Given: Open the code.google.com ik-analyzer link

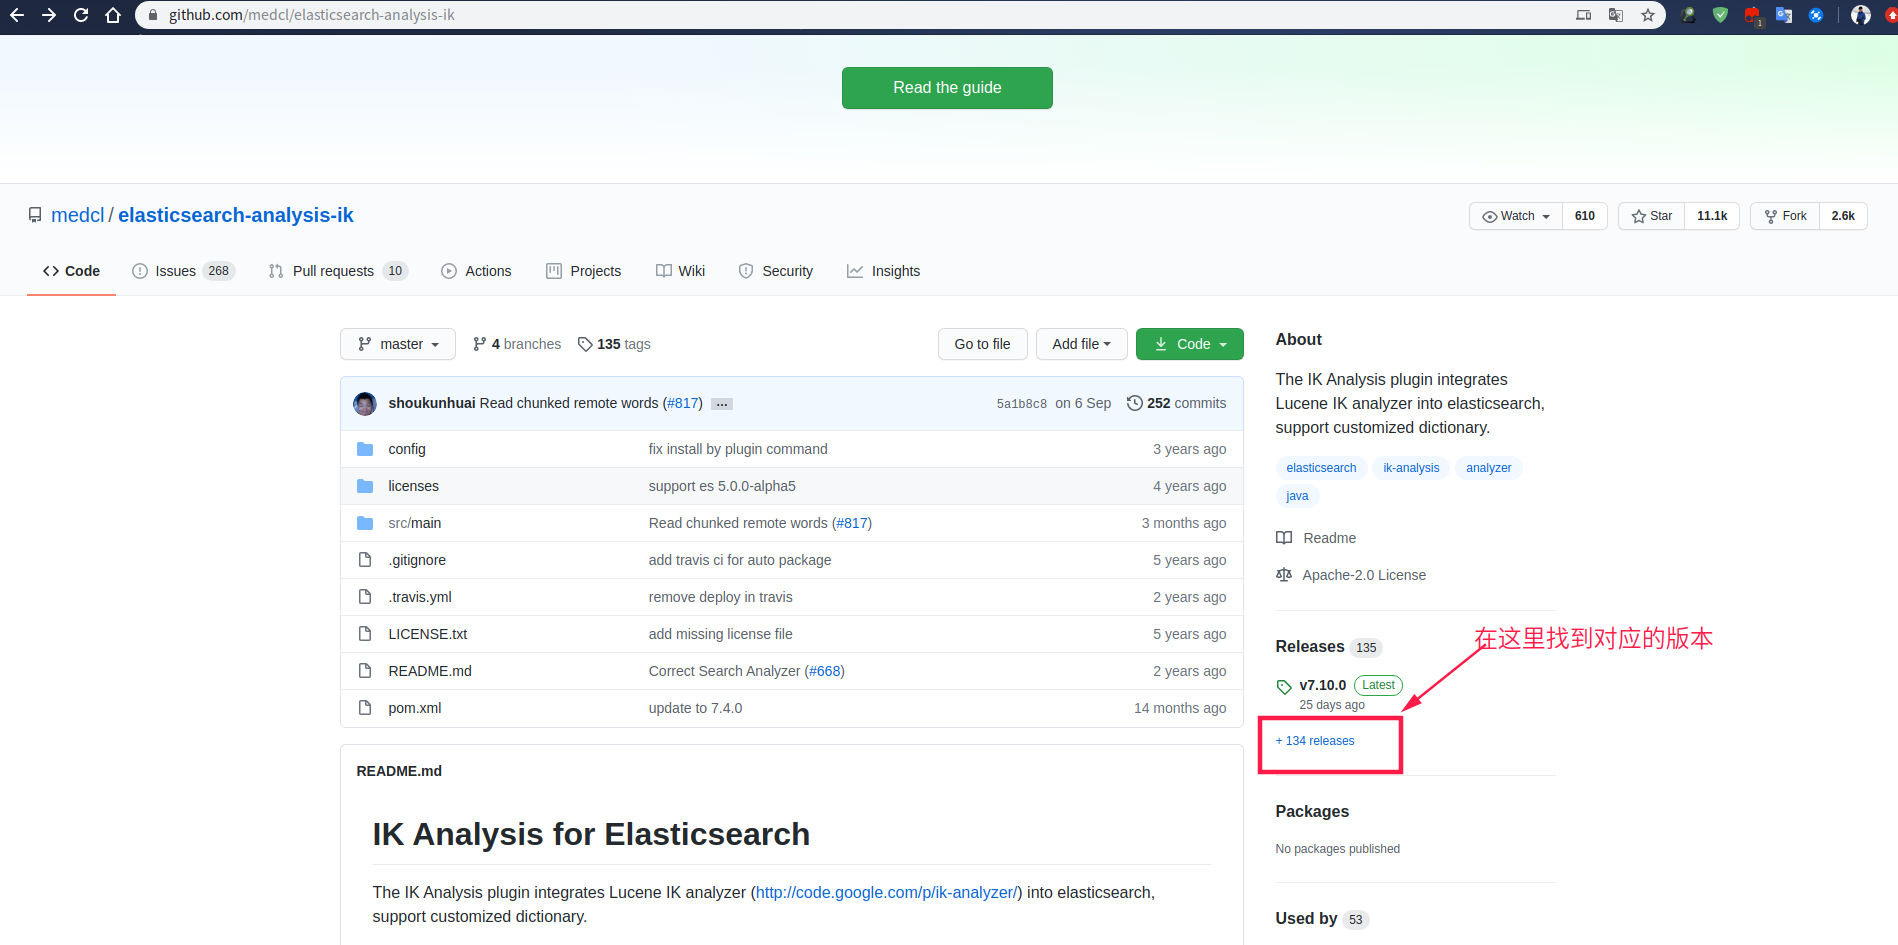Looking at the screenshot, I should [x=886, y=892].
